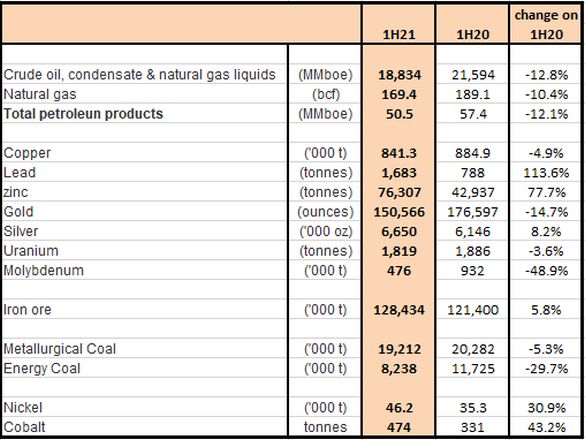Click the zinc 1H21 value 76,307
The height and width of the screenshot is (440, 585).
tap(398, 192)
